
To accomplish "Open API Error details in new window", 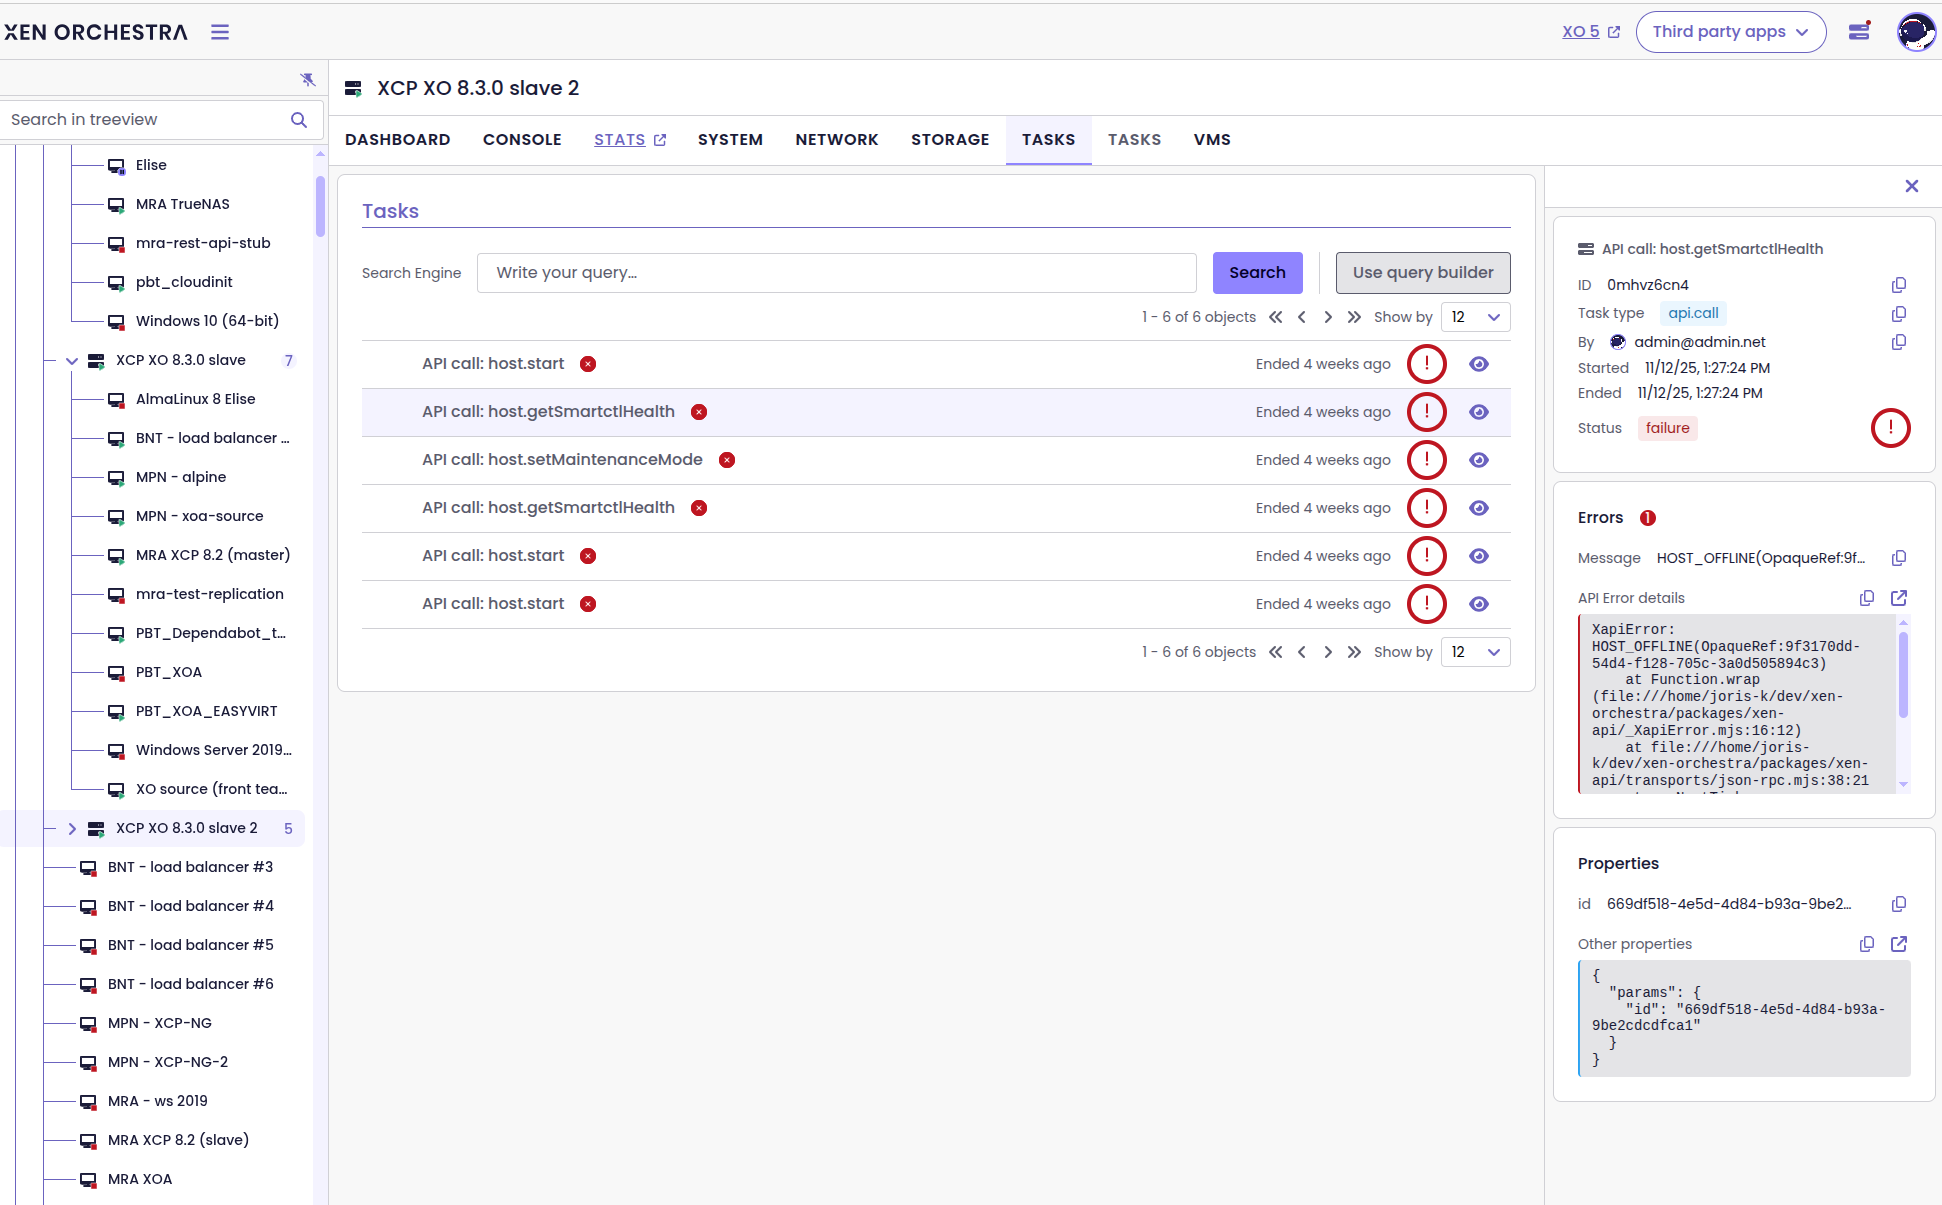I will [1899, 598].
